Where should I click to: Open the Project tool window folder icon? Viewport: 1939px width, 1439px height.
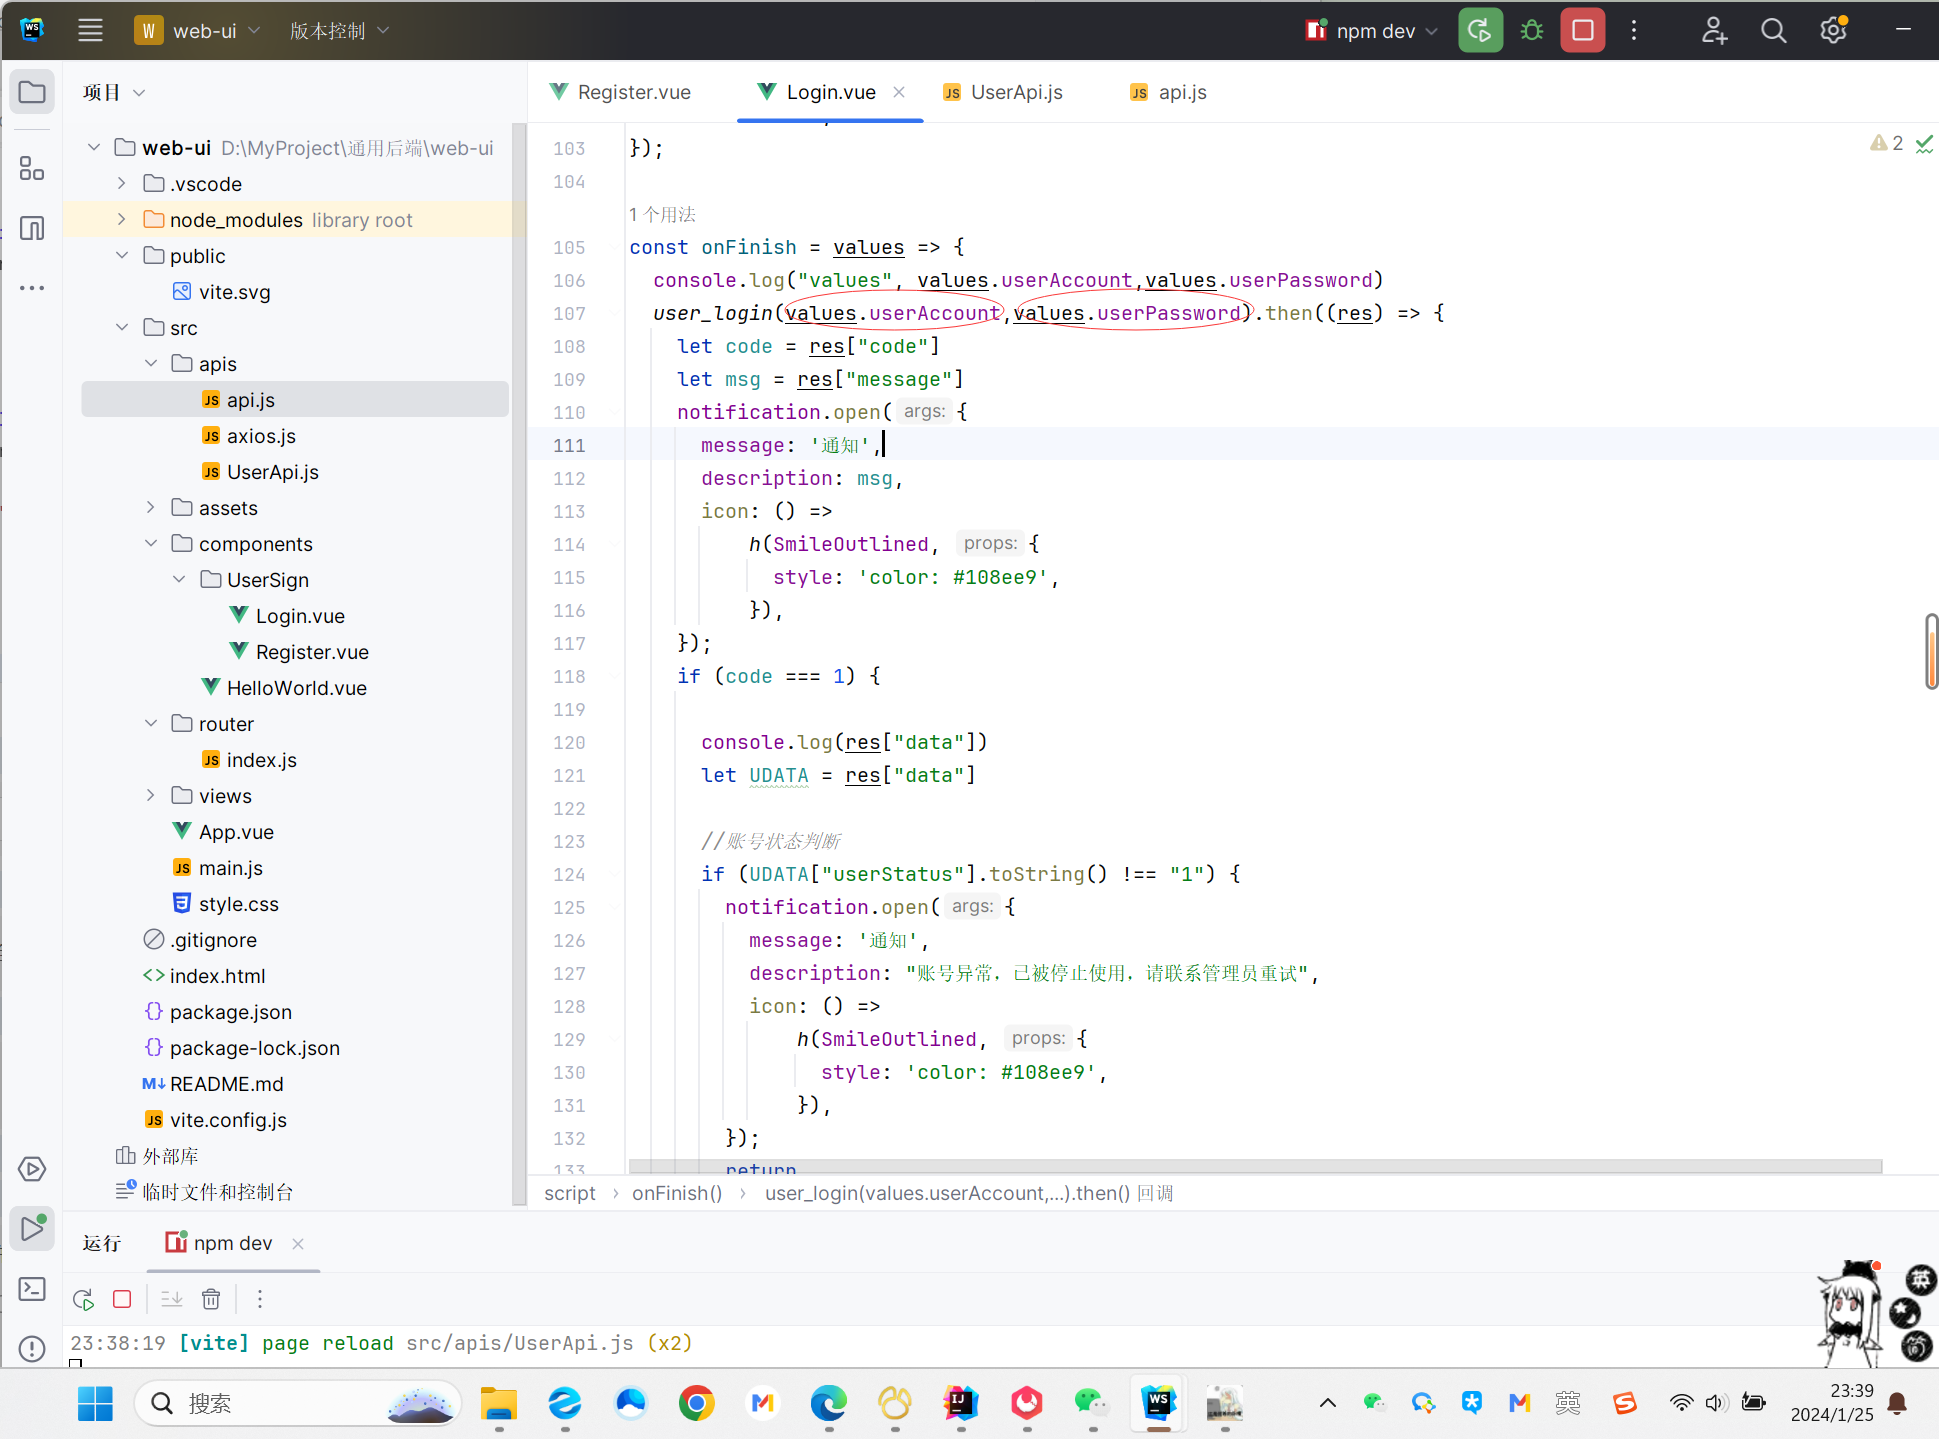[x=32, y=93]
